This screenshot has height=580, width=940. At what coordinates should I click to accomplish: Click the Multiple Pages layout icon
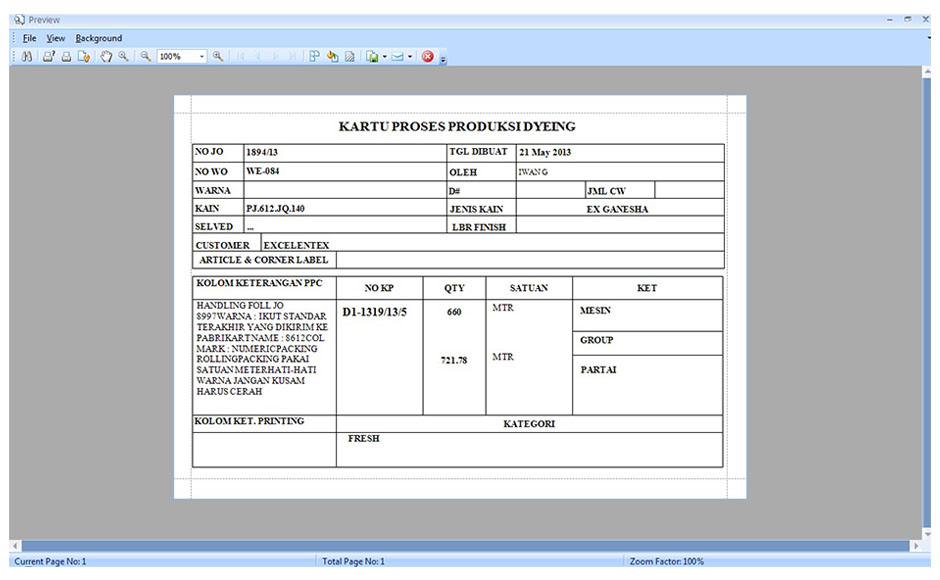pyautogui.click(x=314, y=57)
